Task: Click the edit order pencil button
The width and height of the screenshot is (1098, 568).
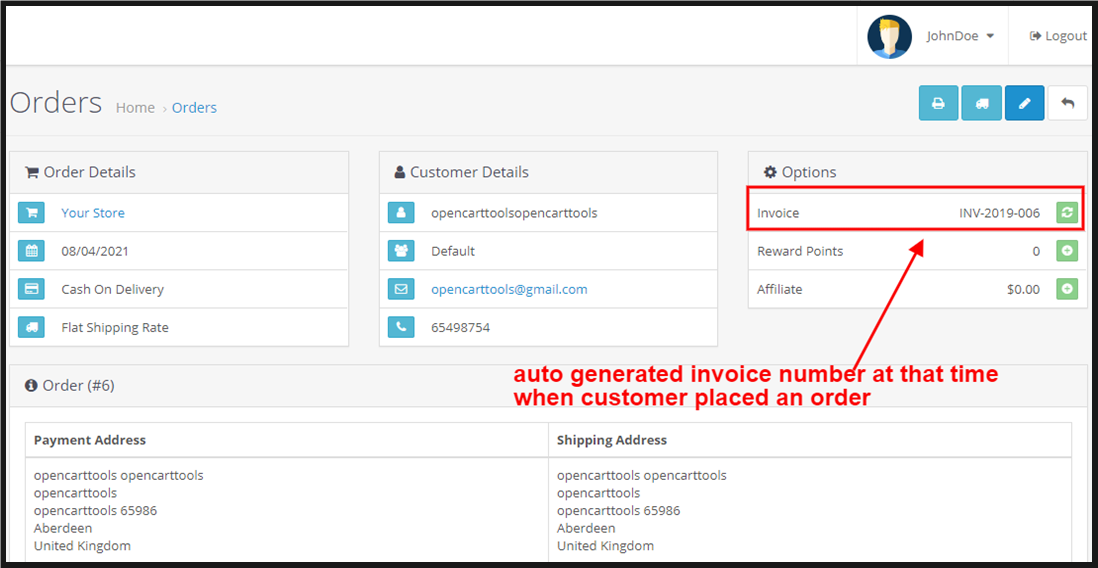Action: 1024,103
